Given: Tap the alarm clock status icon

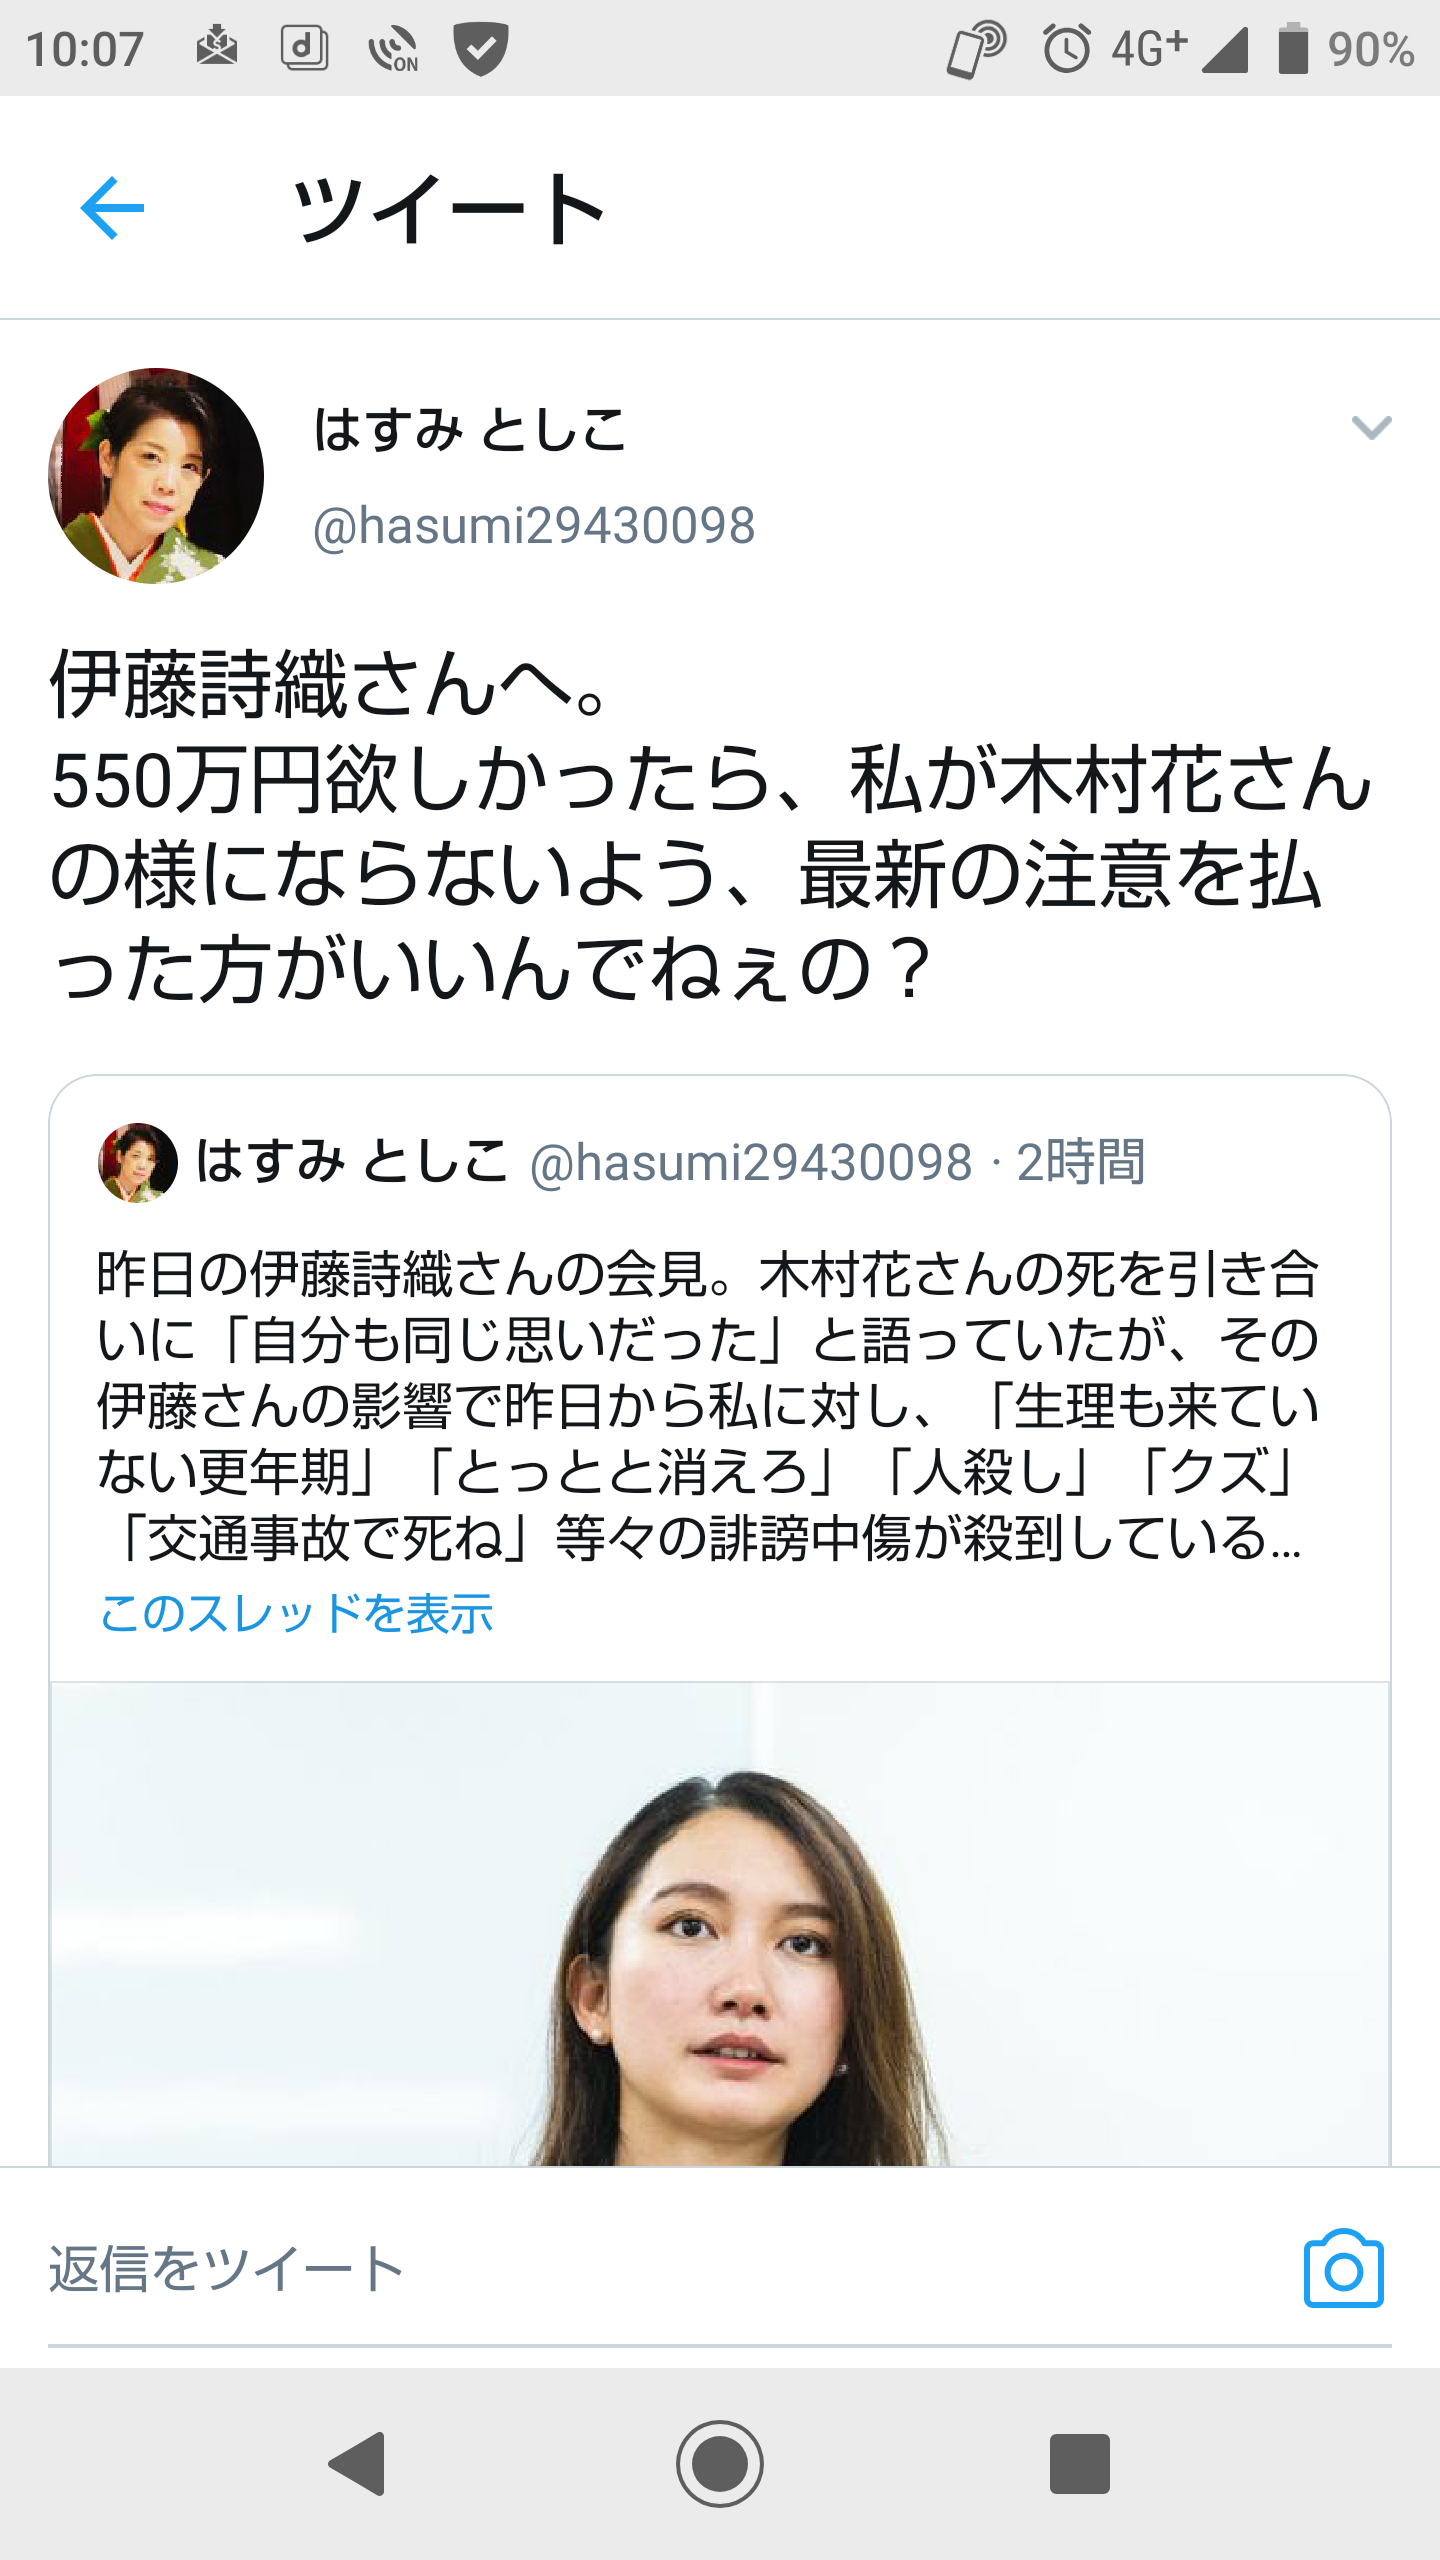Looking at the screenshot, I should coord(1066,48).
